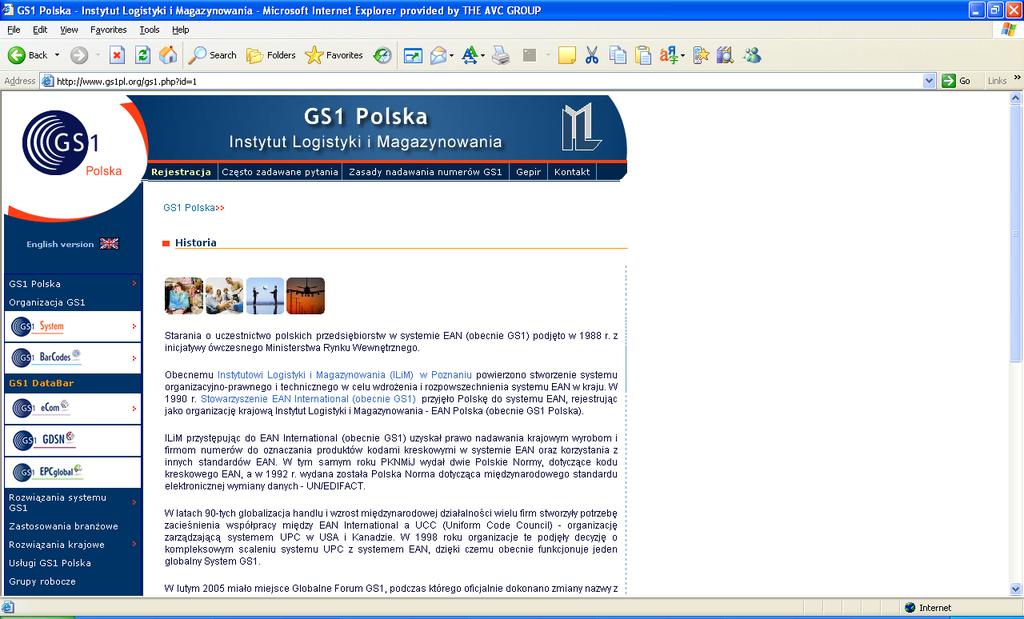Viewport: 1024px width, 619px height.
Task: Click the Cut scissors icon
Action: coord(592,56)
